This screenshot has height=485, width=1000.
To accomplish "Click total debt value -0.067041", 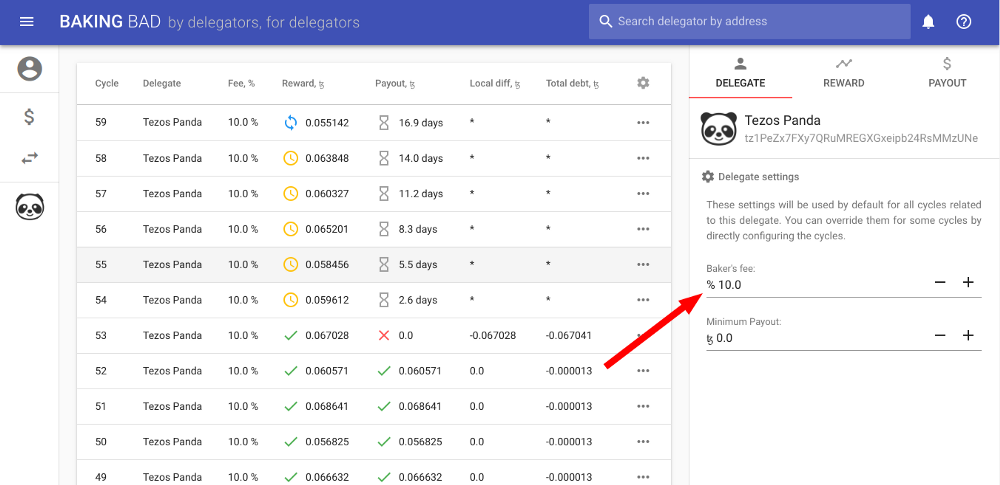I will (569, 335).
